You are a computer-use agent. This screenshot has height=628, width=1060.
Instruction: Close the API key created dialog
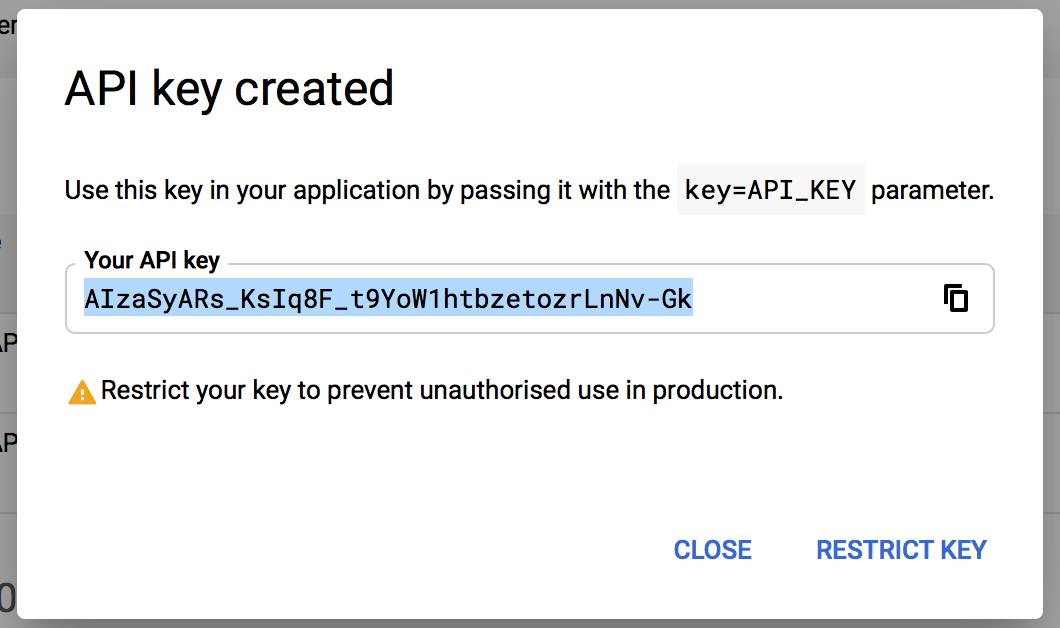[x=713, y=550]
